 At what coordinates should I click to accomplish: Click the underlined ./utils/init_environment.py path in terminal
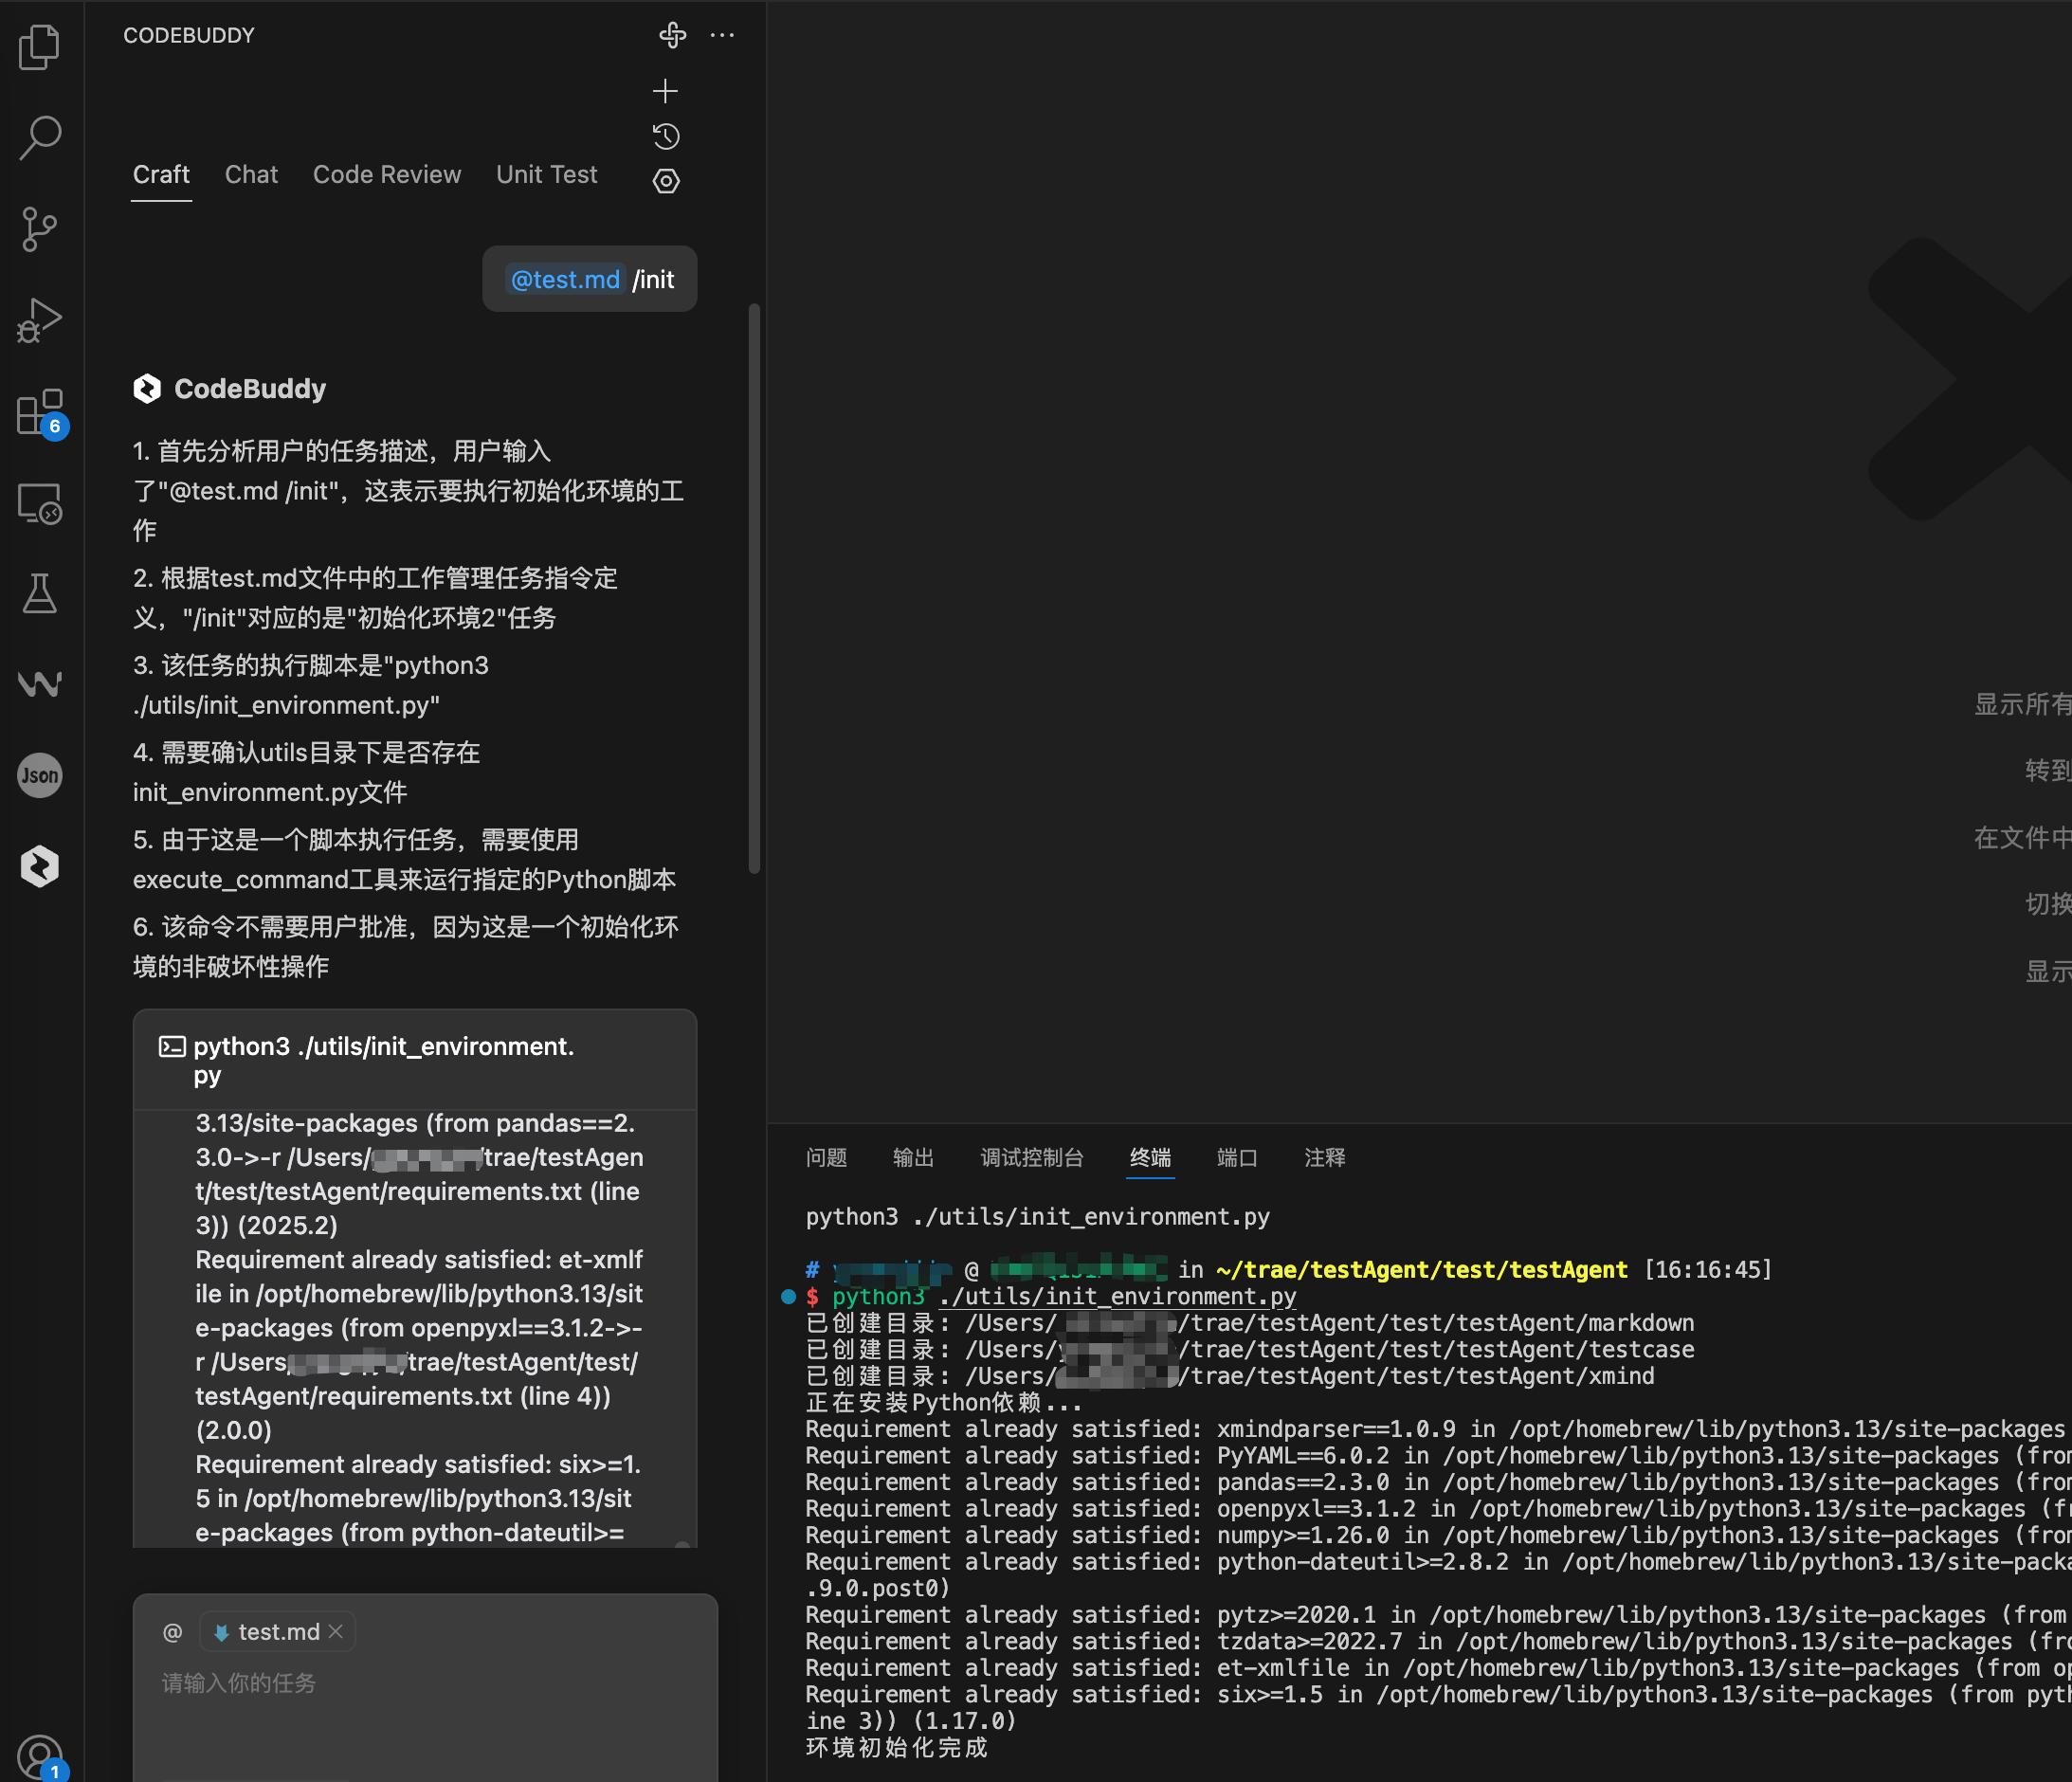pyautogui.click(x=1117, y=1296)
